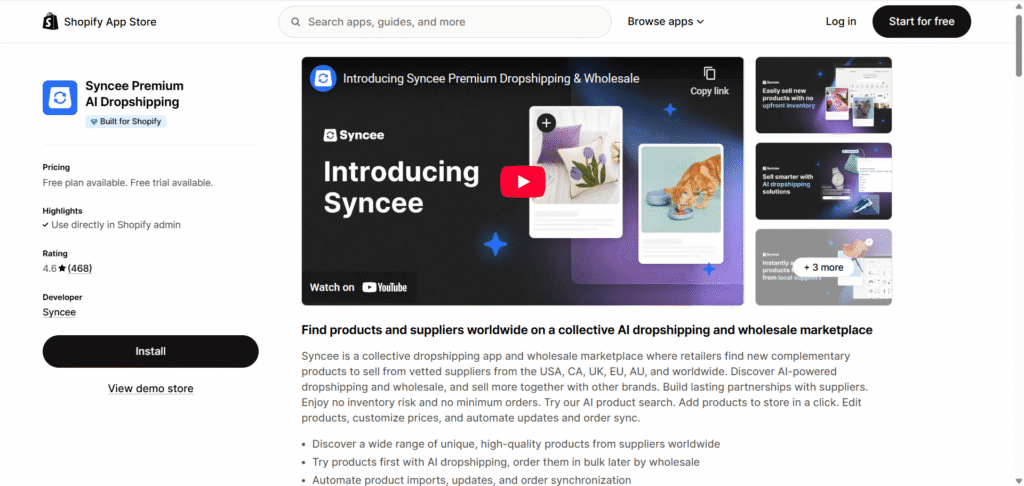
Task: Click the Built for Shopify badge
Action: (x=126, y=121)
